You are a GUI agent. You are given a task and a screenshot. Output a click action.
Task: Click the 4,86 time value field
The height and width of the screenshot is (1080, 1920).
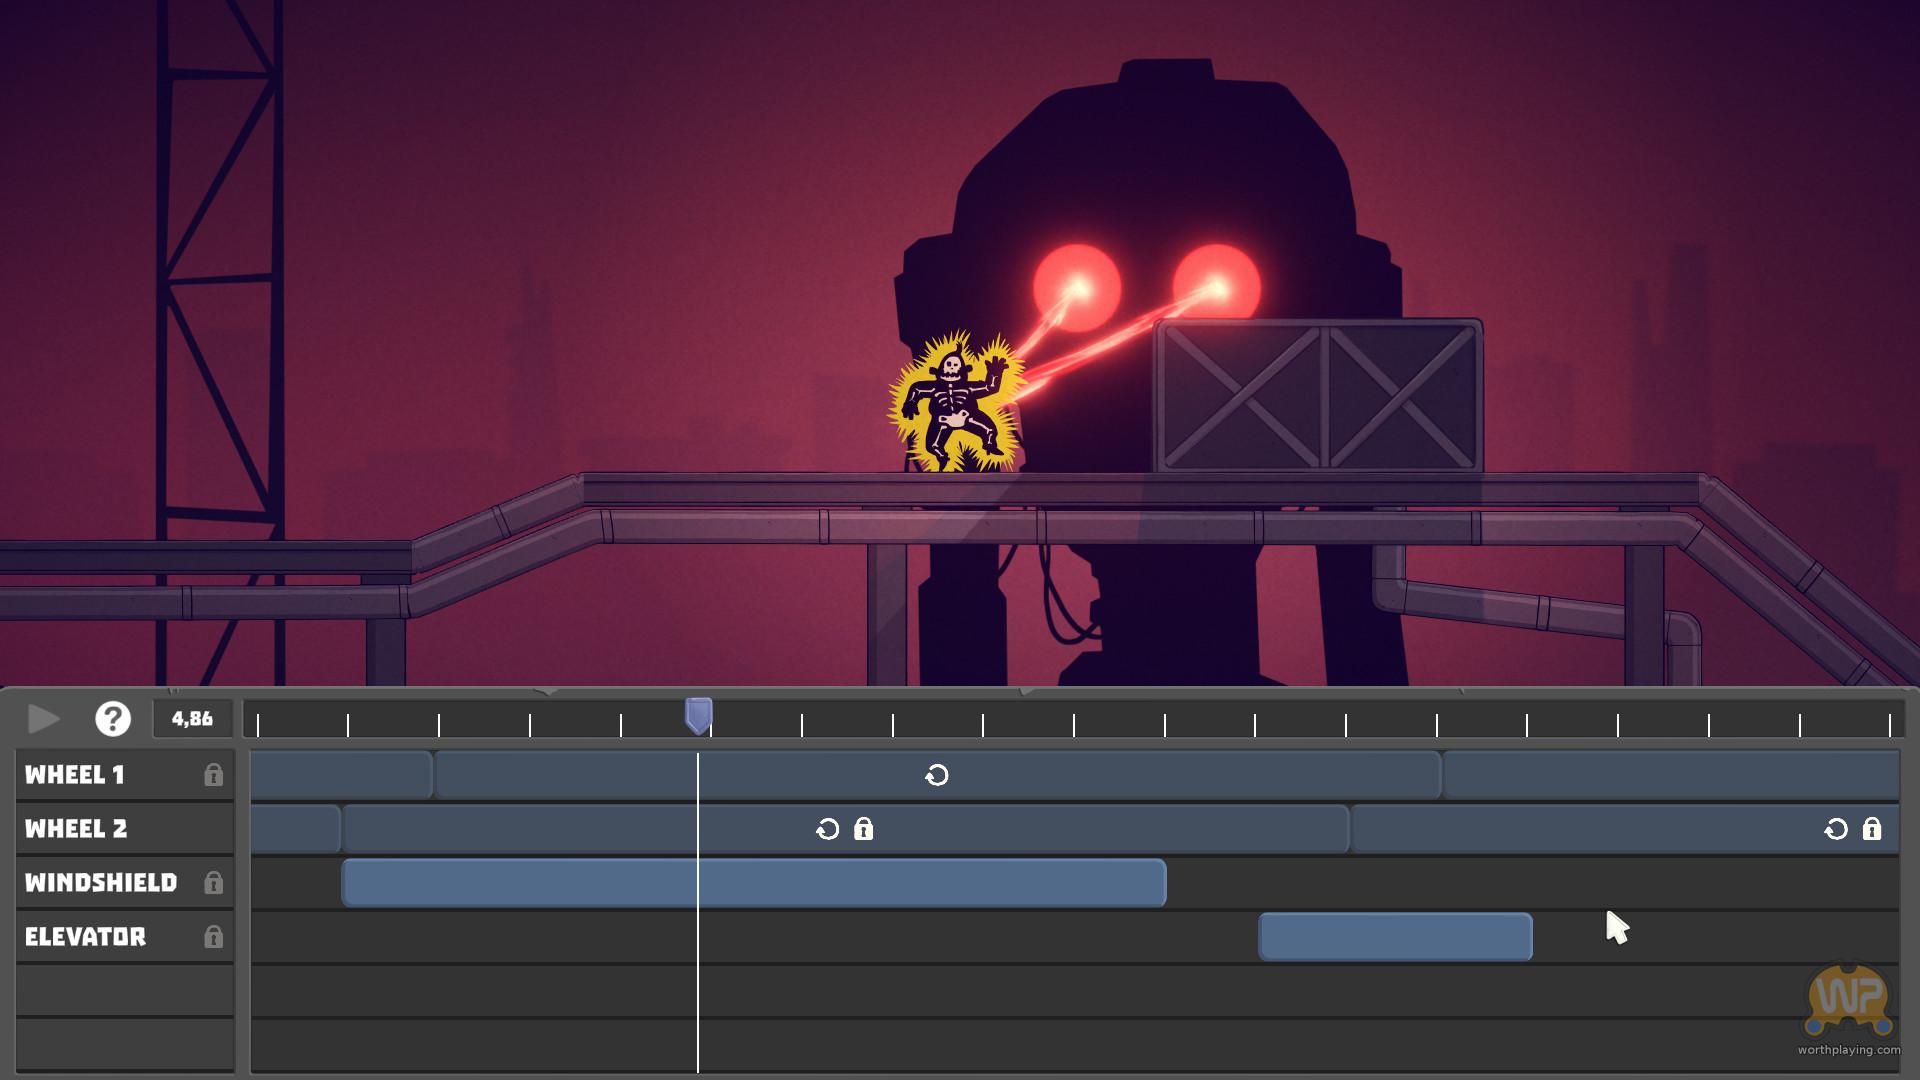click(192, 719)
